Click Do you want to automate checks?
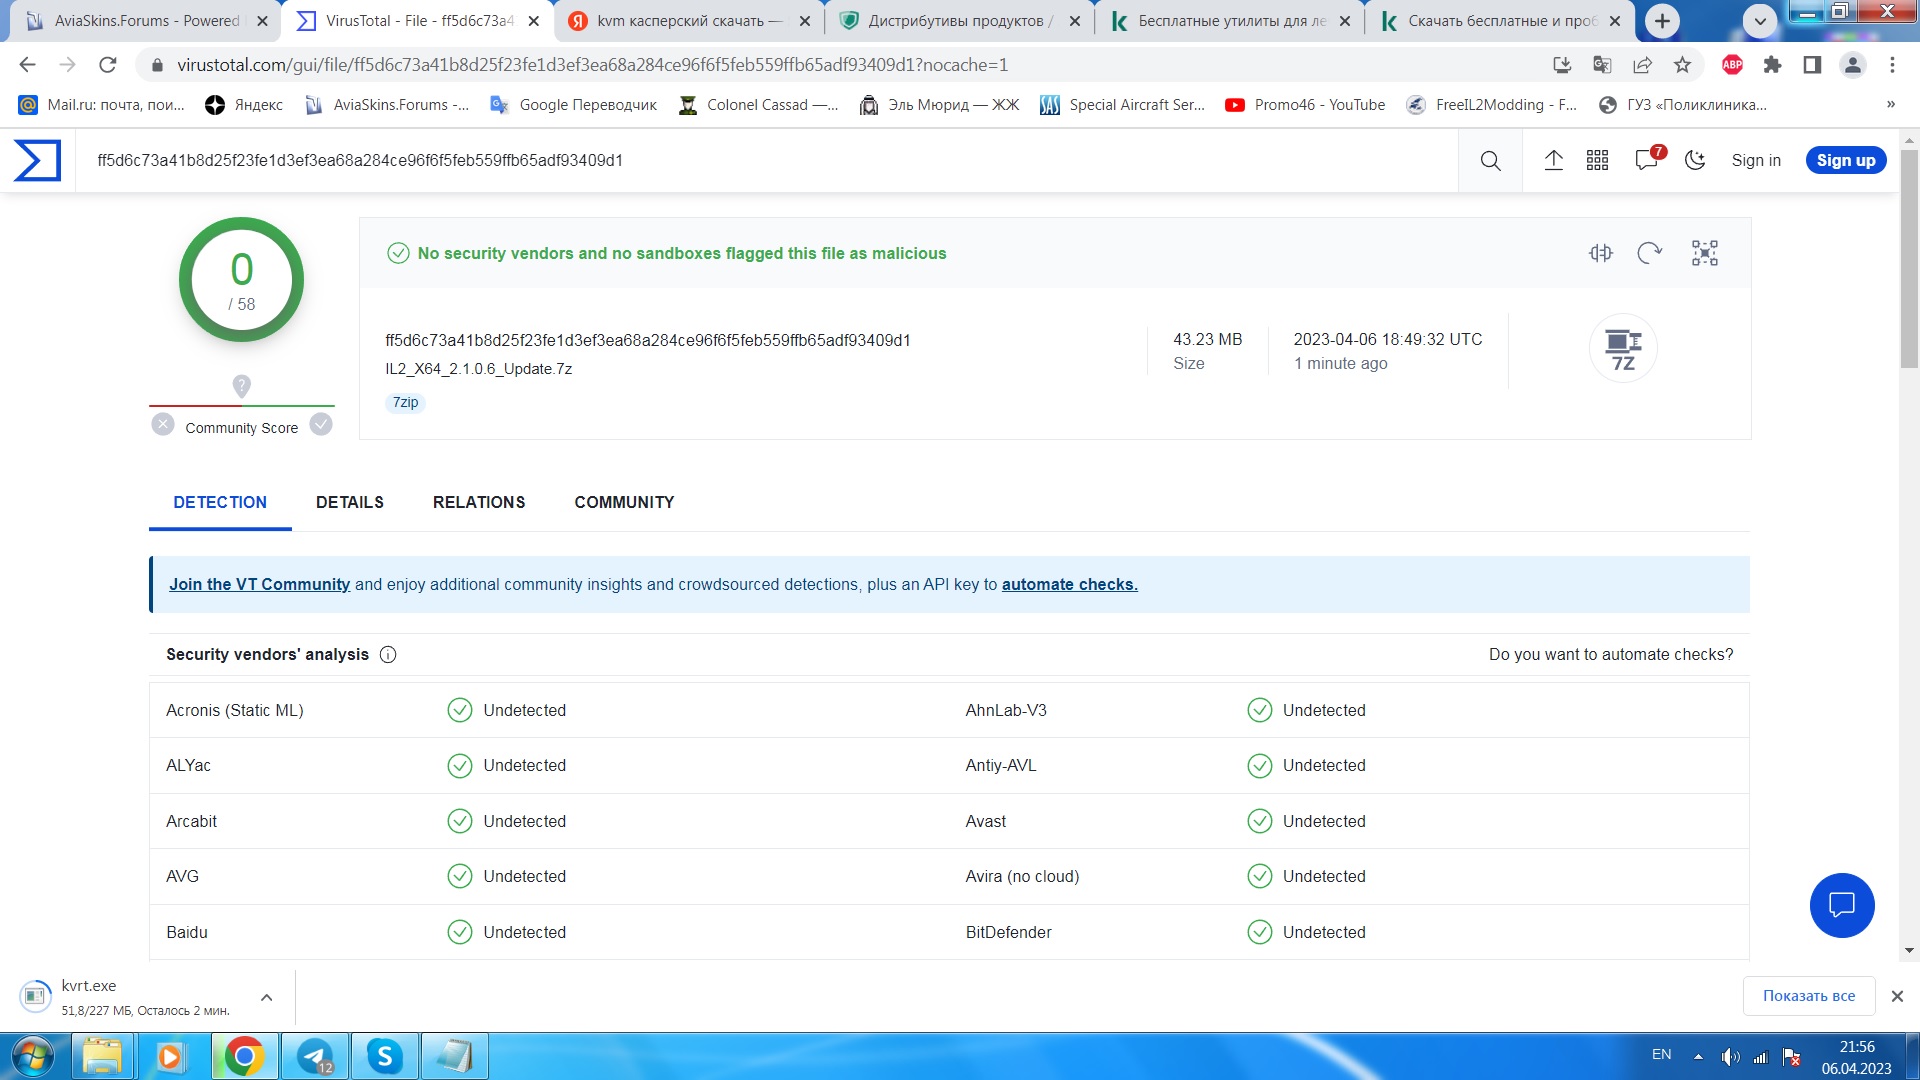The width and height of the screenshot is (1920, 1080). tap(1611, 655)
